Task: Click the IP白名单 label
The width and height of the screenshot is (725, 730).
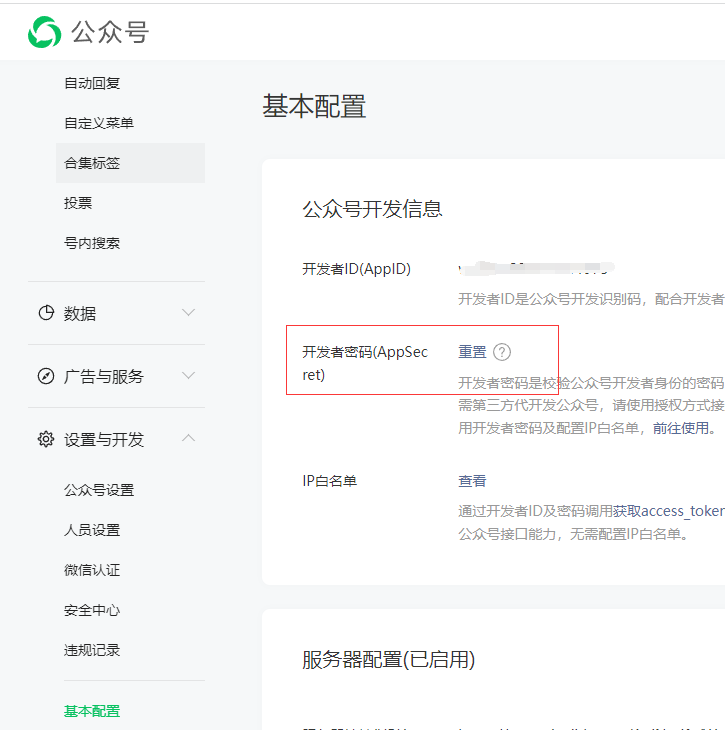Action: click(x=330, y=481)
